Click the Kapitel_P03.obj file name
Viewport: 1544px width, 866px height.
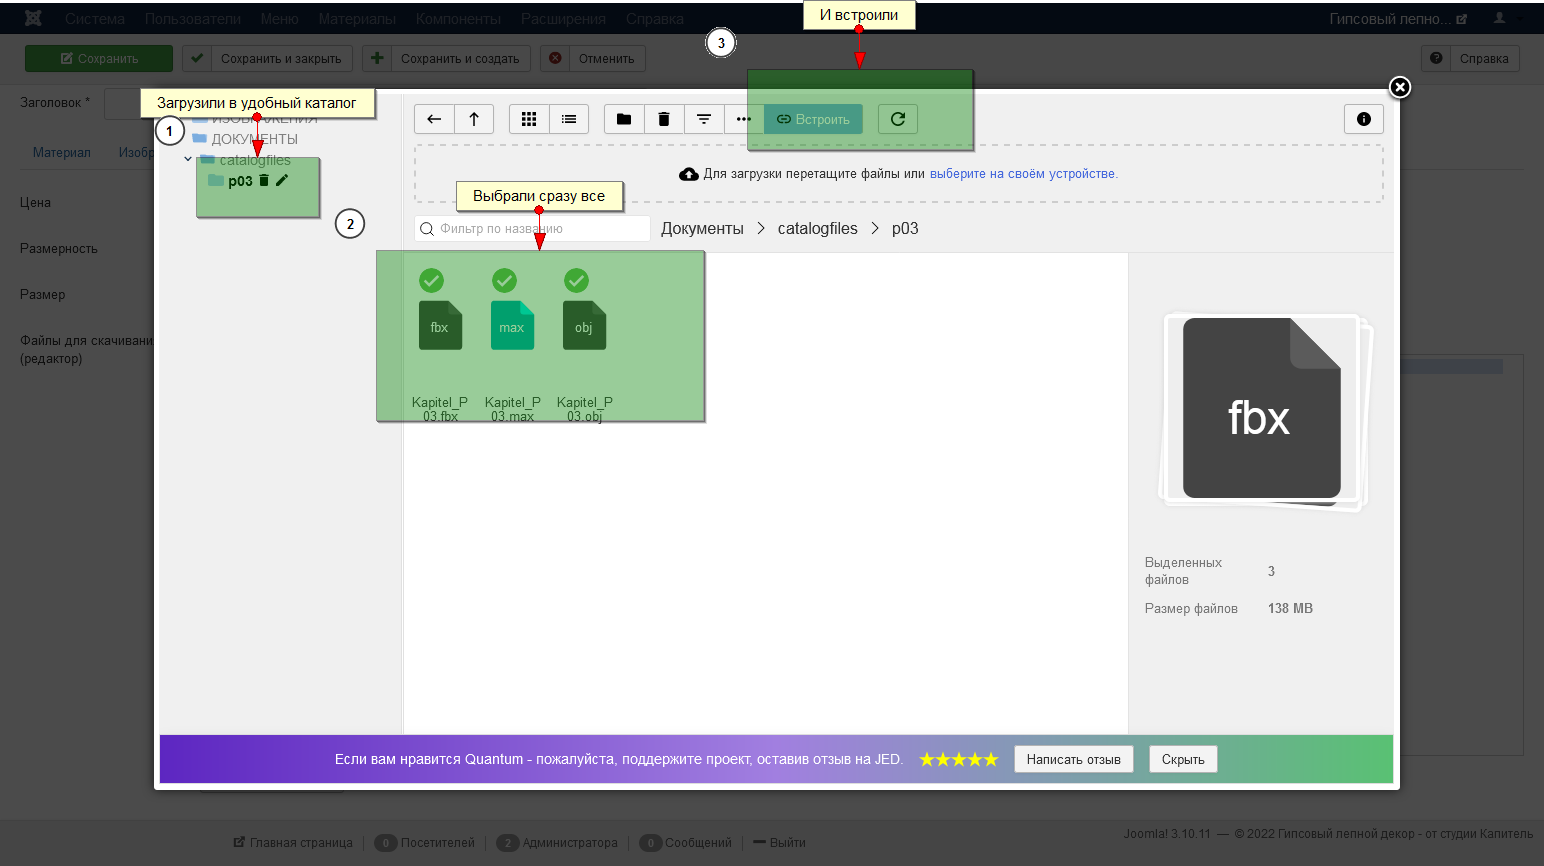click(x=585, y=409)
